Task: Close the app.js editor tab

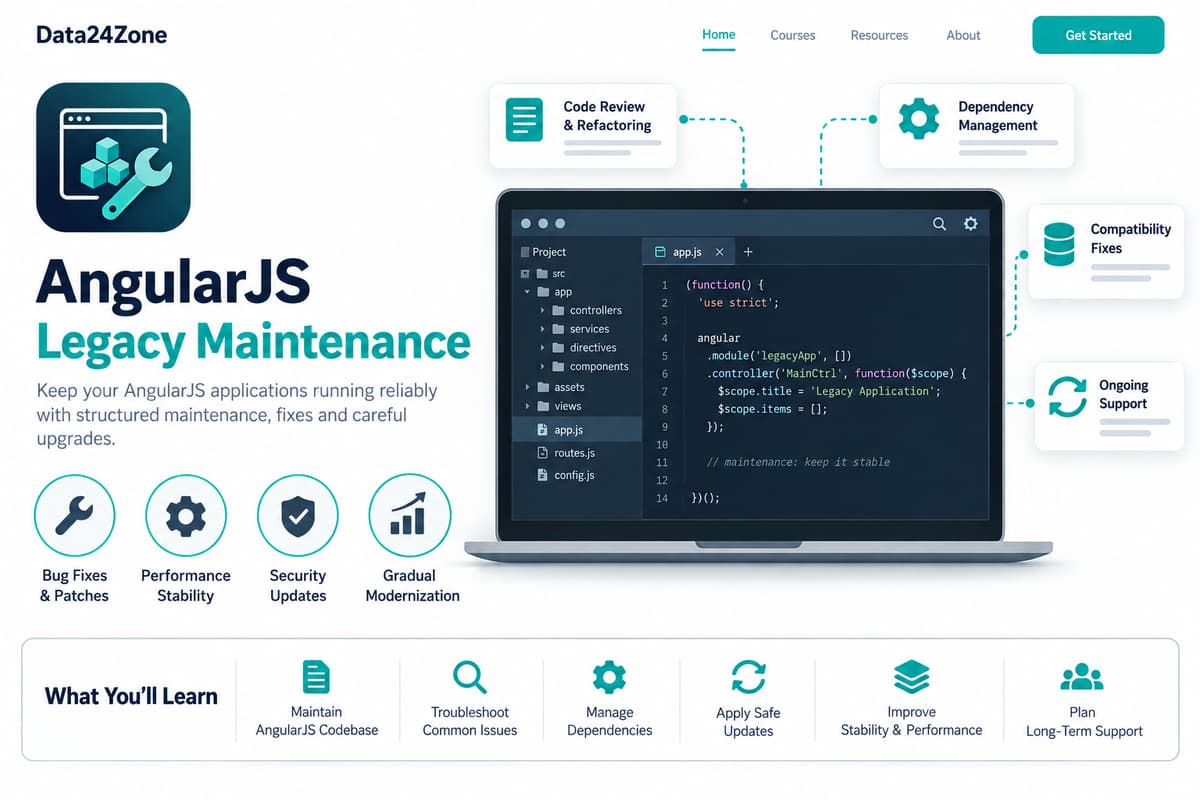Action: pyautogui.click(x=719, y=252)
